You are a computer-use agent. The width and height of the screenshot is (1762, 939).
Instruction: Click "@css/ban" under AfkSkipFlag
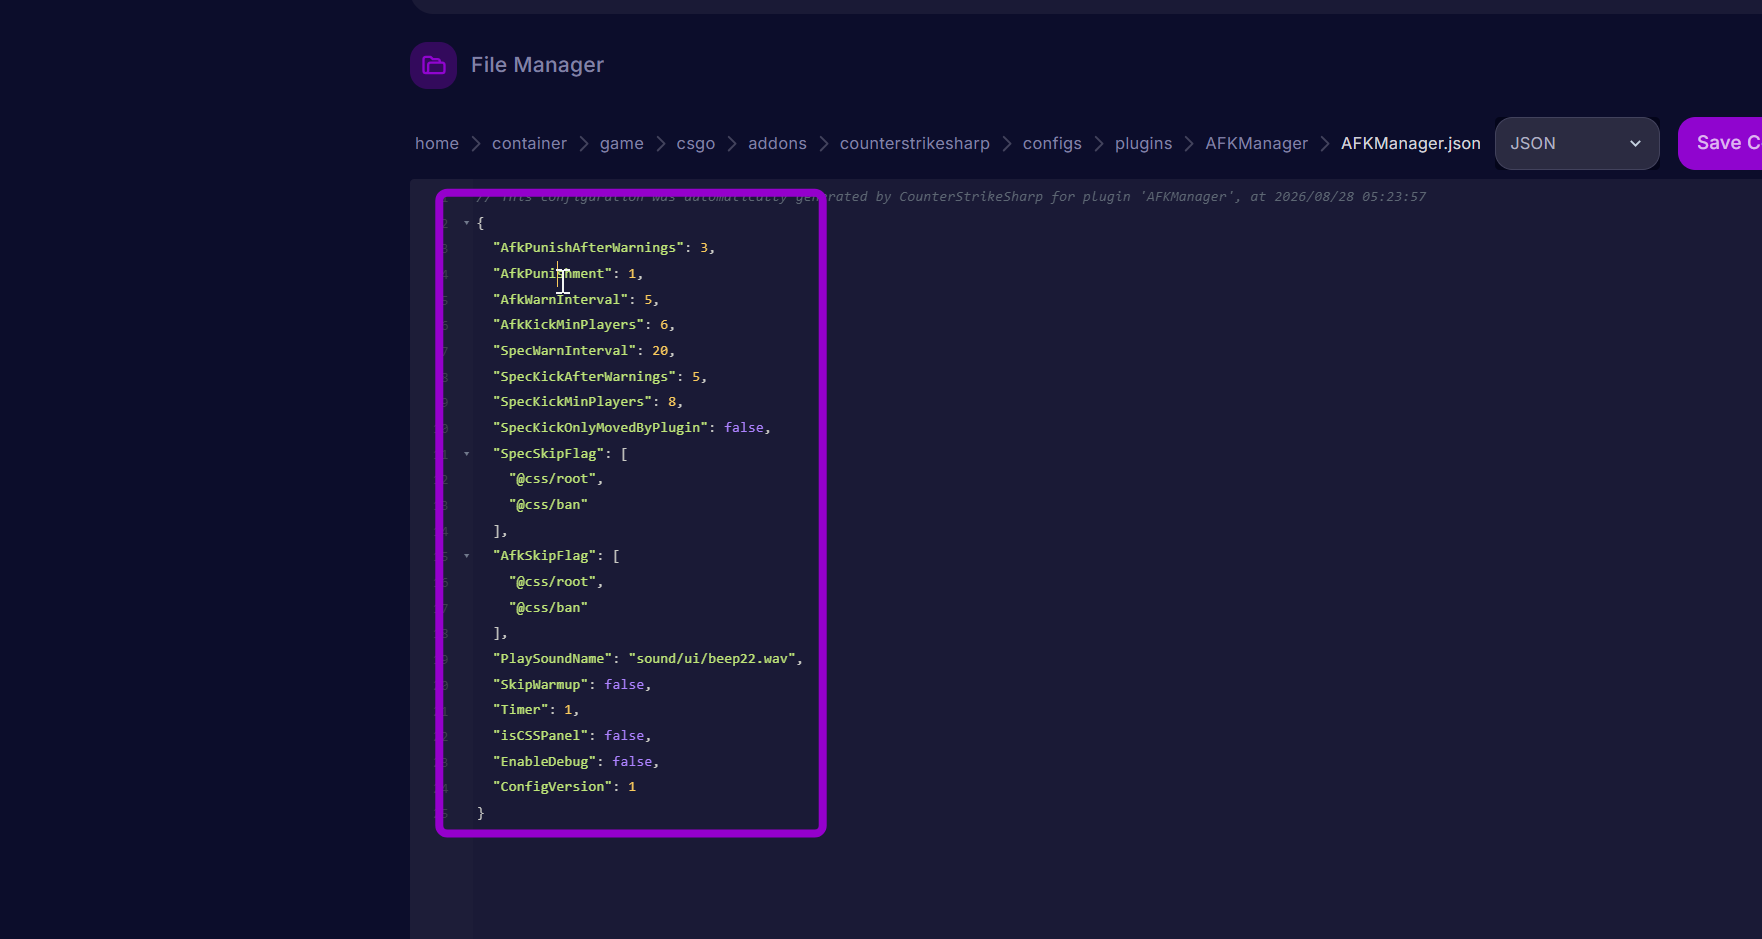coord(548,608)
